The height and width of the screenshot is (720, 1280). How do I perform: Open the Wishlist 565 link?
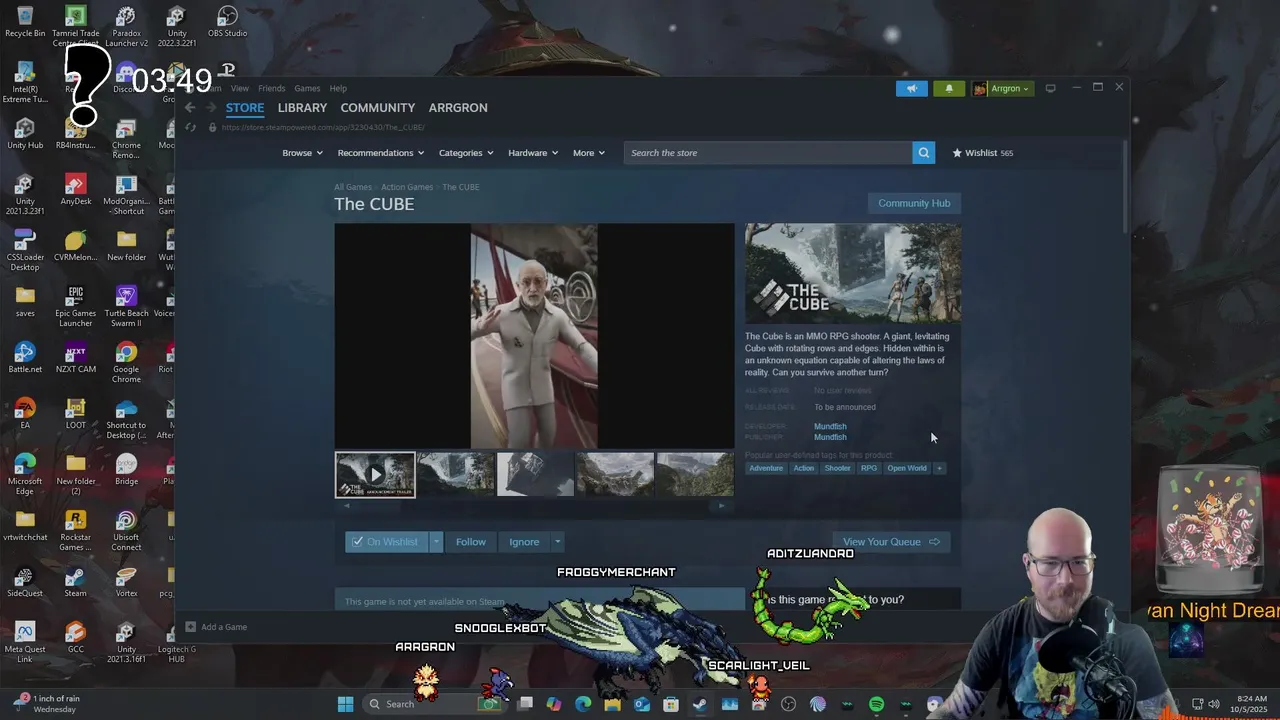tap(983, 153)
